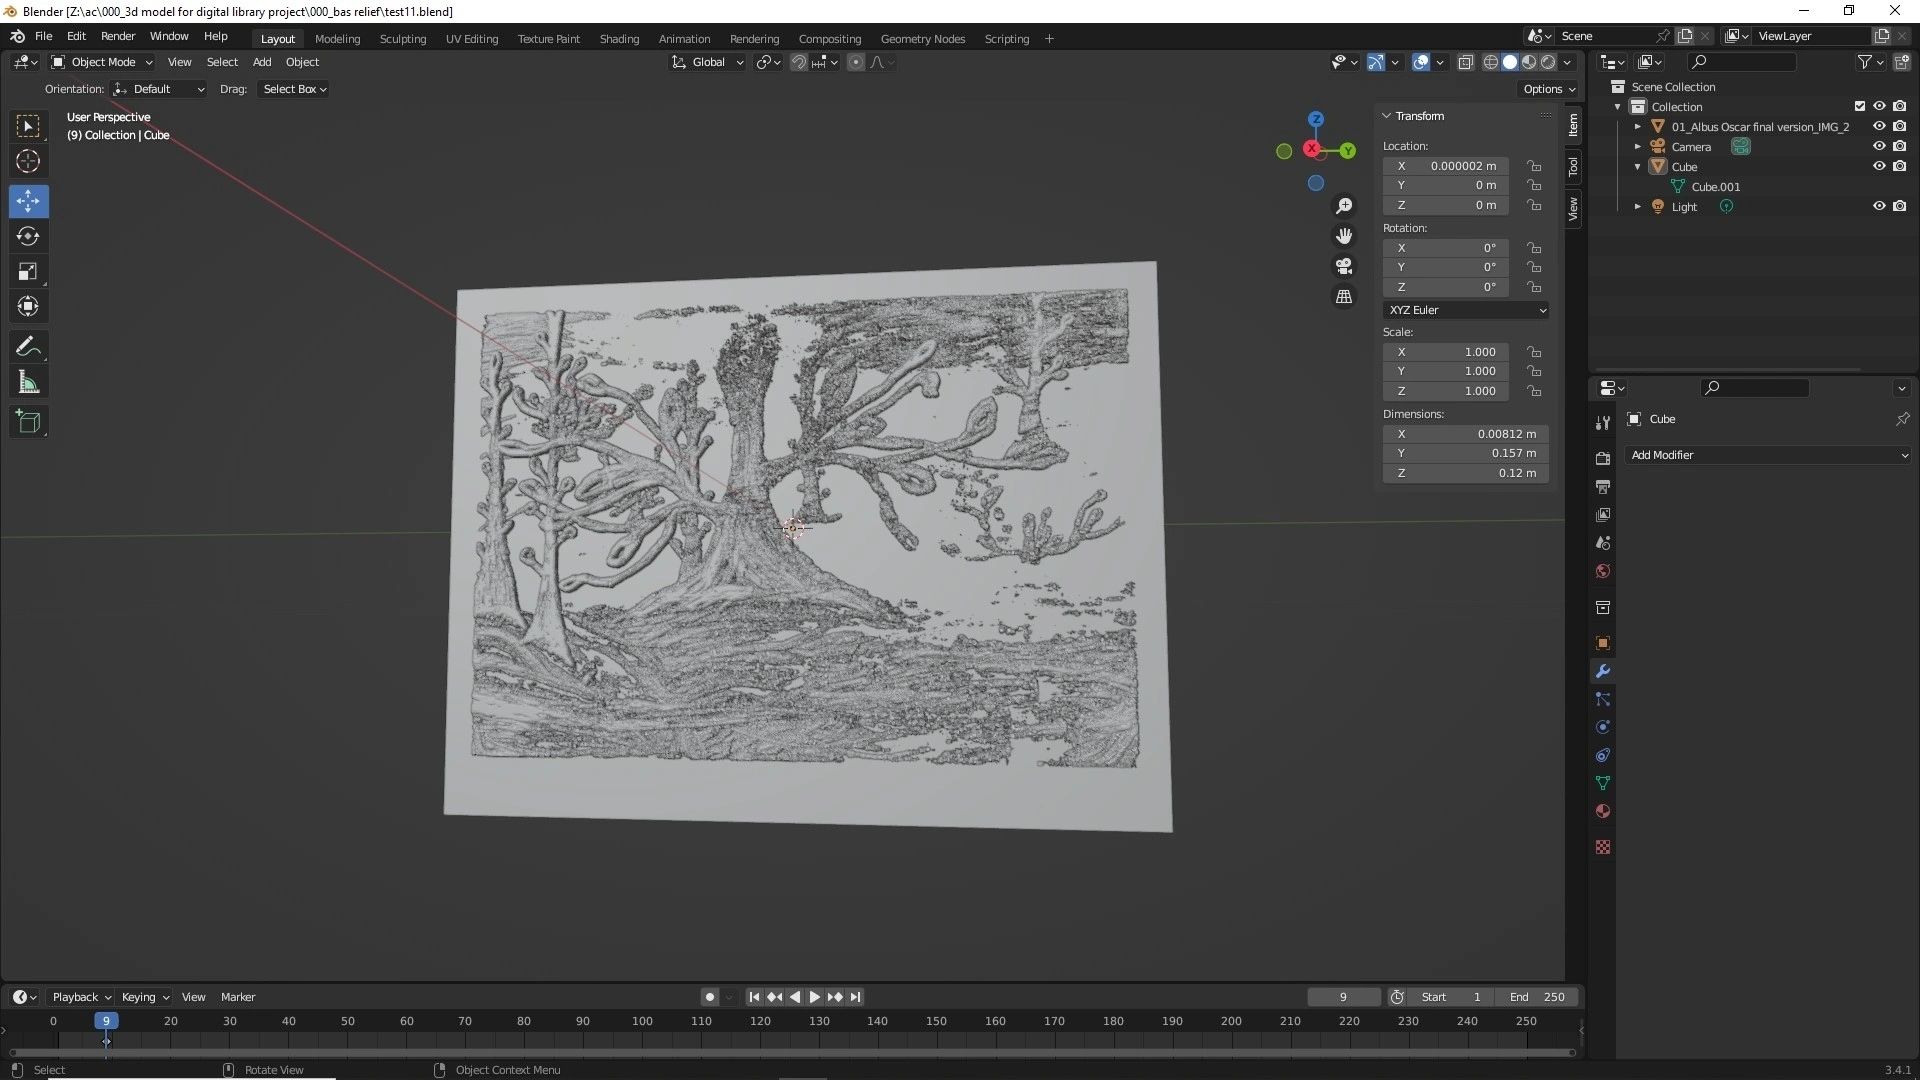Open the Output properties tab
Image resolution: width=1920 pixels, height=1080 pixels.
[1603, 487]
